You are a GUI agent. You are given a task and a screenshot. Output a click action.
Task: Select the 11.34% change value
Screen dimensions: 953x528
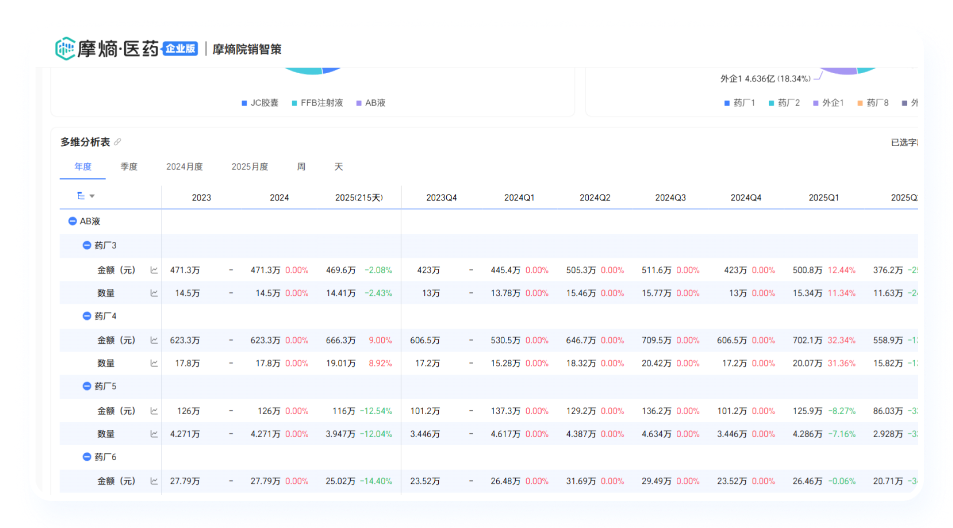click(x=841, y=293)
